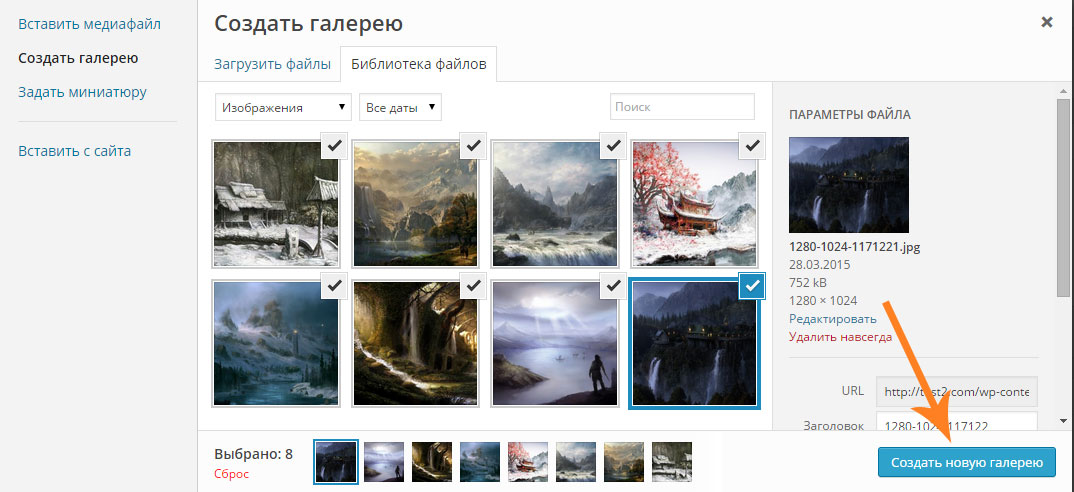Screen dimensions: 1074x492
Task: Click the URL field in file parameters
Action: point(957,393)
